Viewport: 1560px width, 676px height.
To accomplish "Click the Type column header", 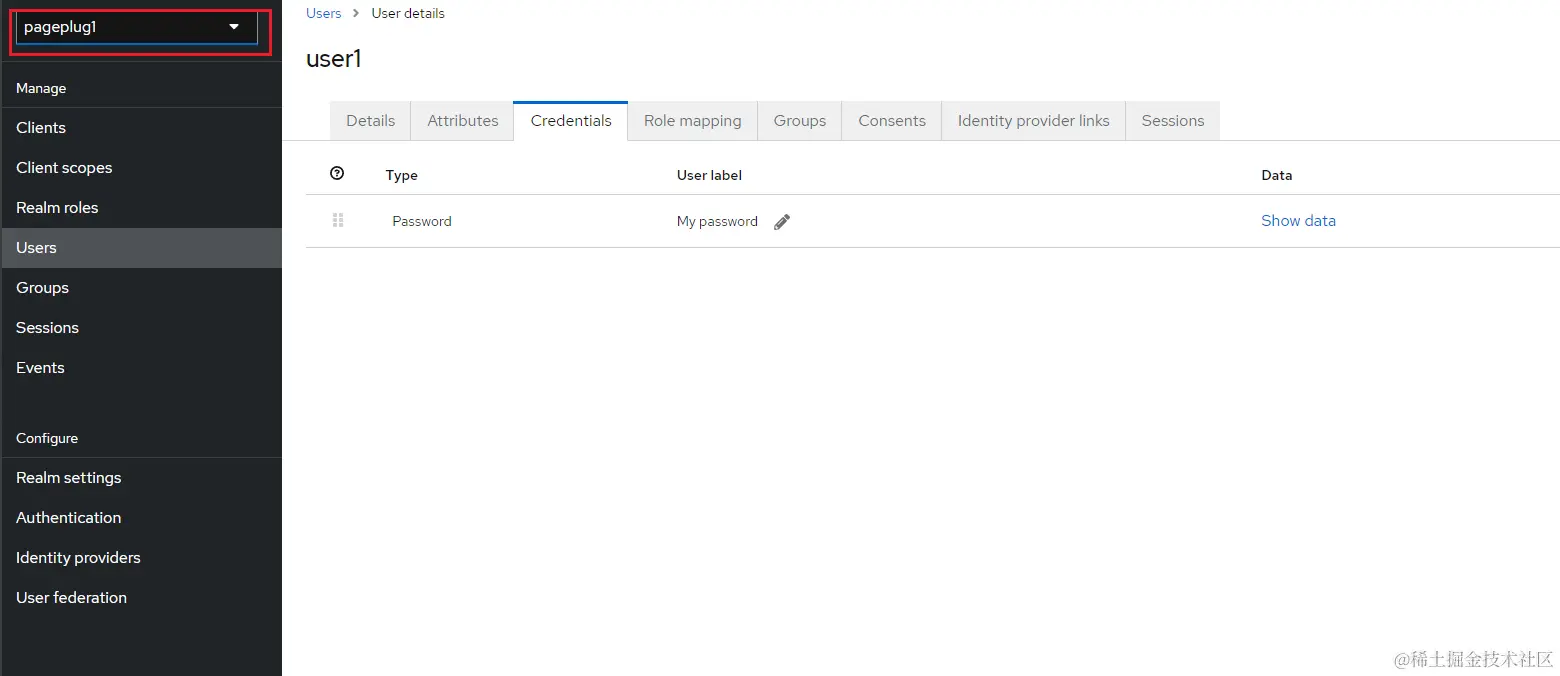I will (401, 175).
